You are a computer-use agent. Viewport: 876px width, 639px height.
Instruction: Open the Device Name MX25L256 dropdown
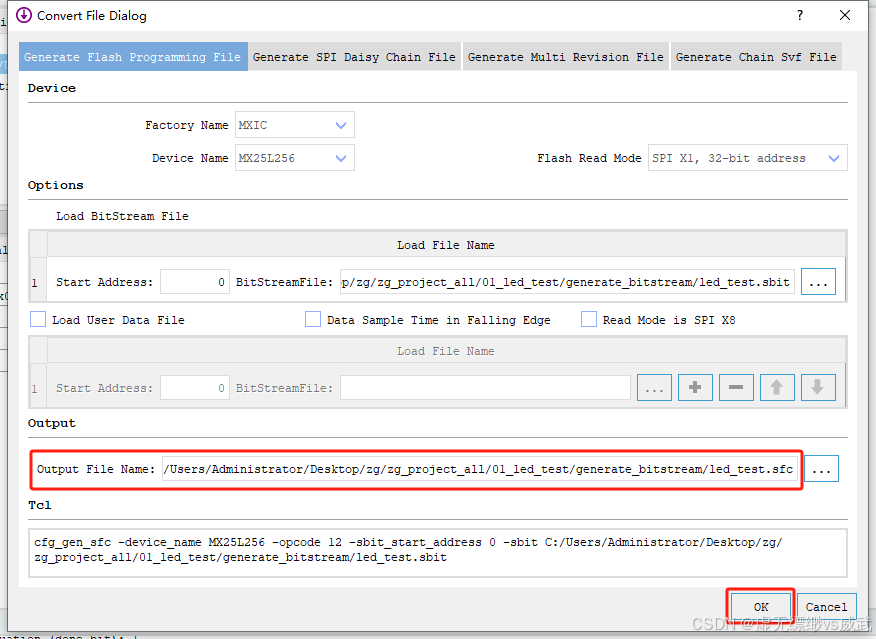click(x=294, y=158)
